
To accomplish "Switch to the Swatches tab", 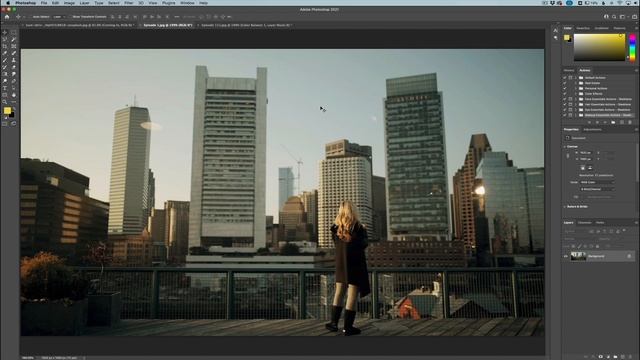I will (x=583, y=28).
